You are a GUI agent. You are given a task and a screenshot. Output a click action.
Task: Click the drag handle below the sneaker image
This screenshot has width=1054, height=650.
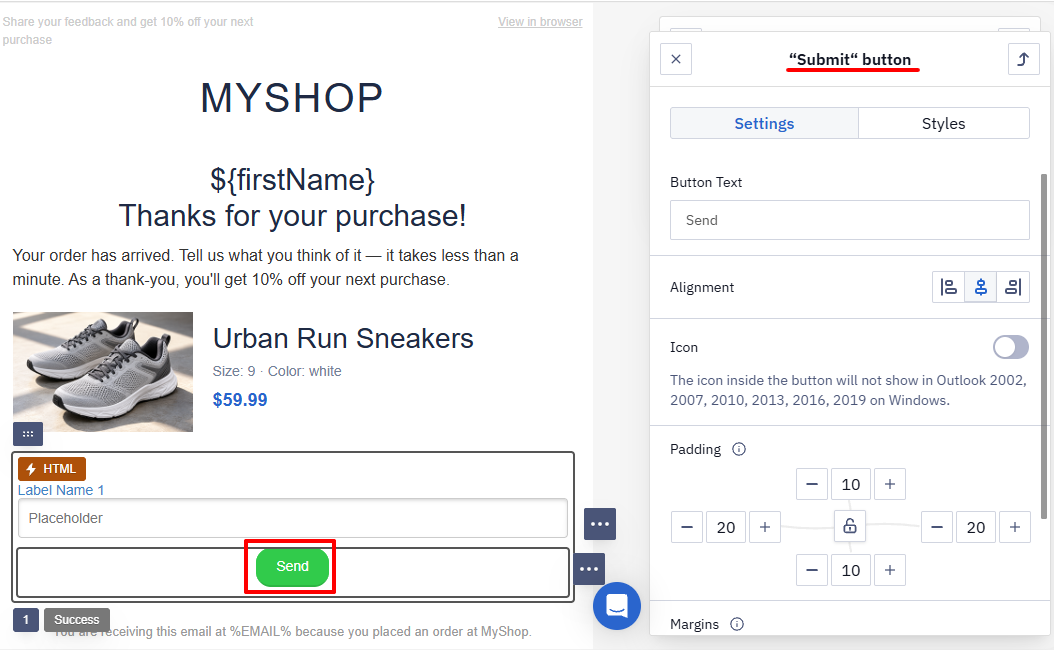pyautogui.click(x=28, y=434)
